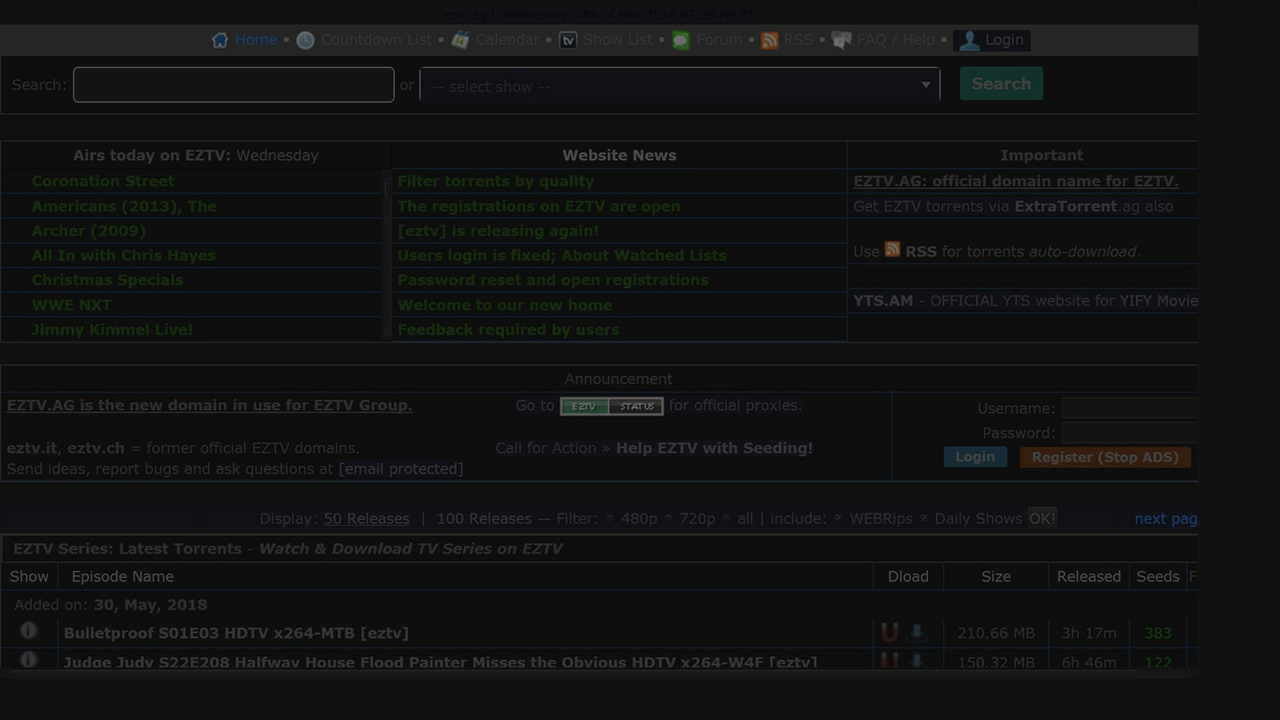The width and height of the screenshot is (1280, 720).
Task: Open WWE NXT show link
Action: [x=71, y=305]
